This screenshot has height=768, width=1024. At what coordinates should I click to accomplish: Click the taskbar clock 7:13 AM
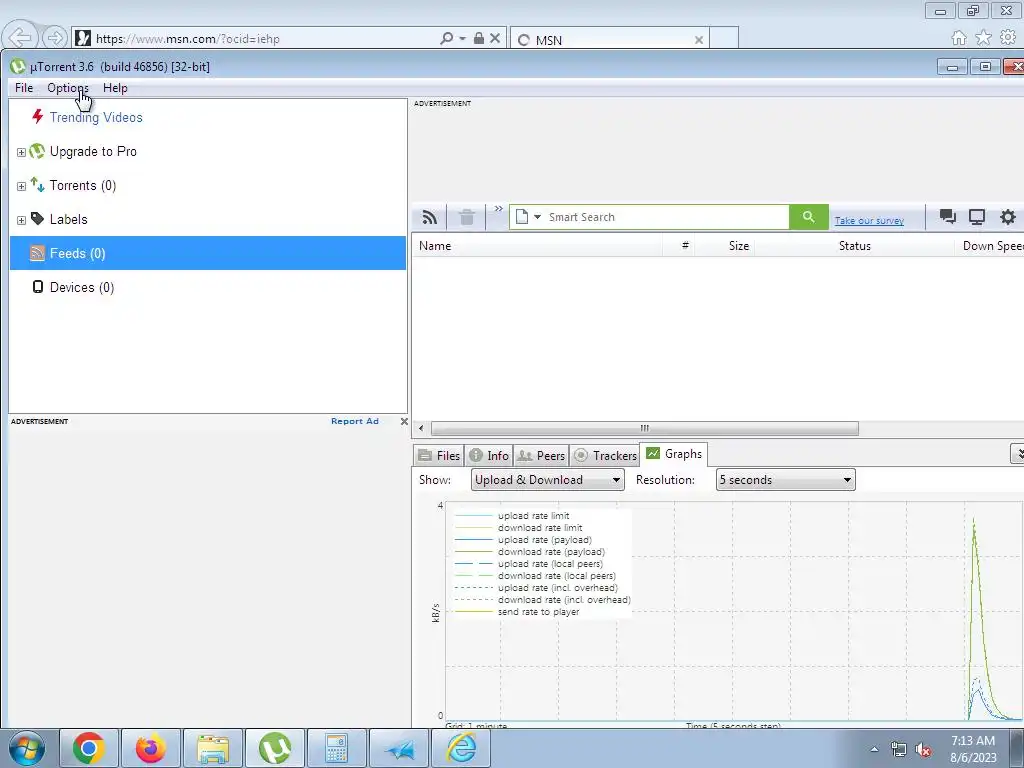tap(973, 741)
